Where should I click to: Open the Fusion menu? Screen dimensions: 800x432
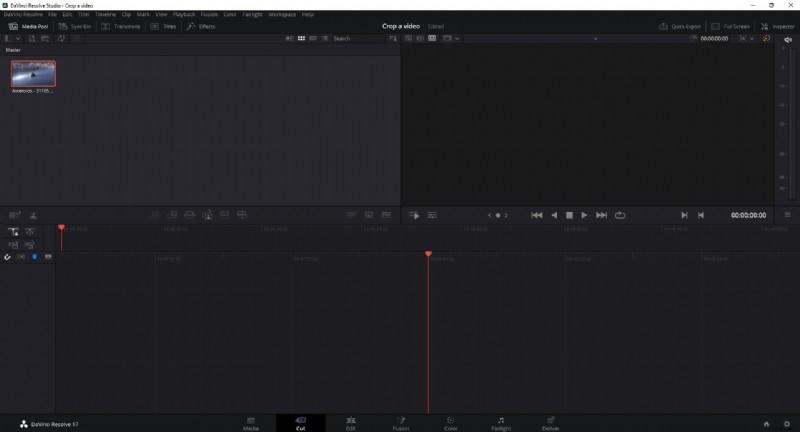pyautogui.click(x=209, y=14)
